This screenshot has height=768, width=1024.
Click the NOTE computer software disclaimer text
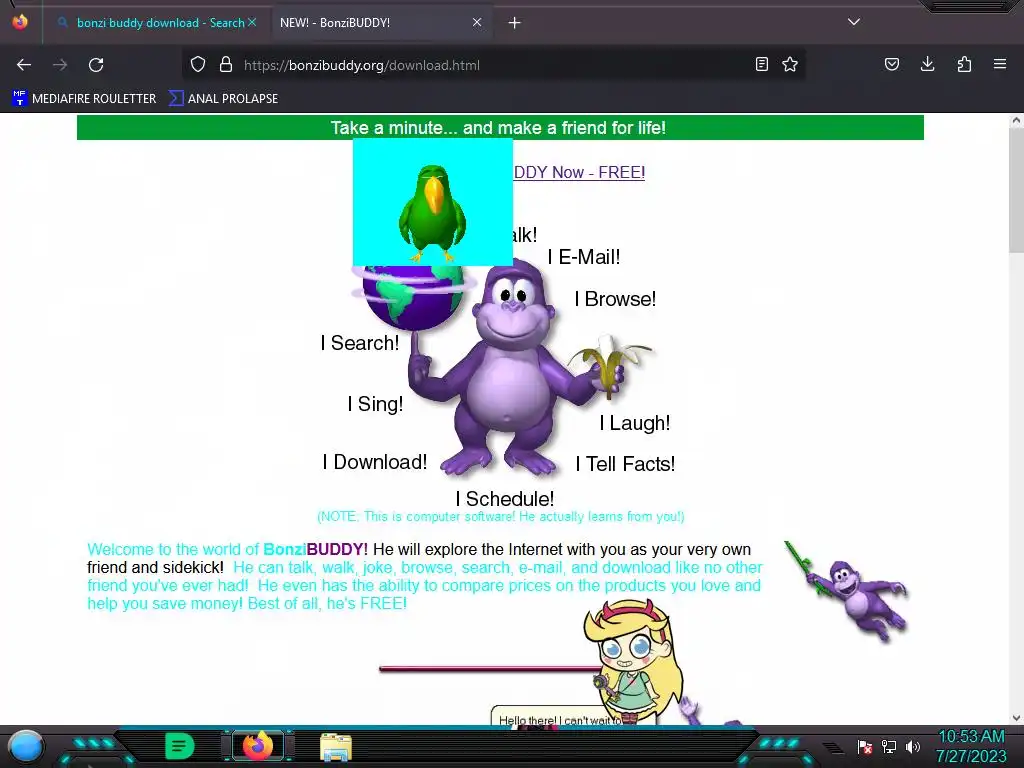coord(501,517)
